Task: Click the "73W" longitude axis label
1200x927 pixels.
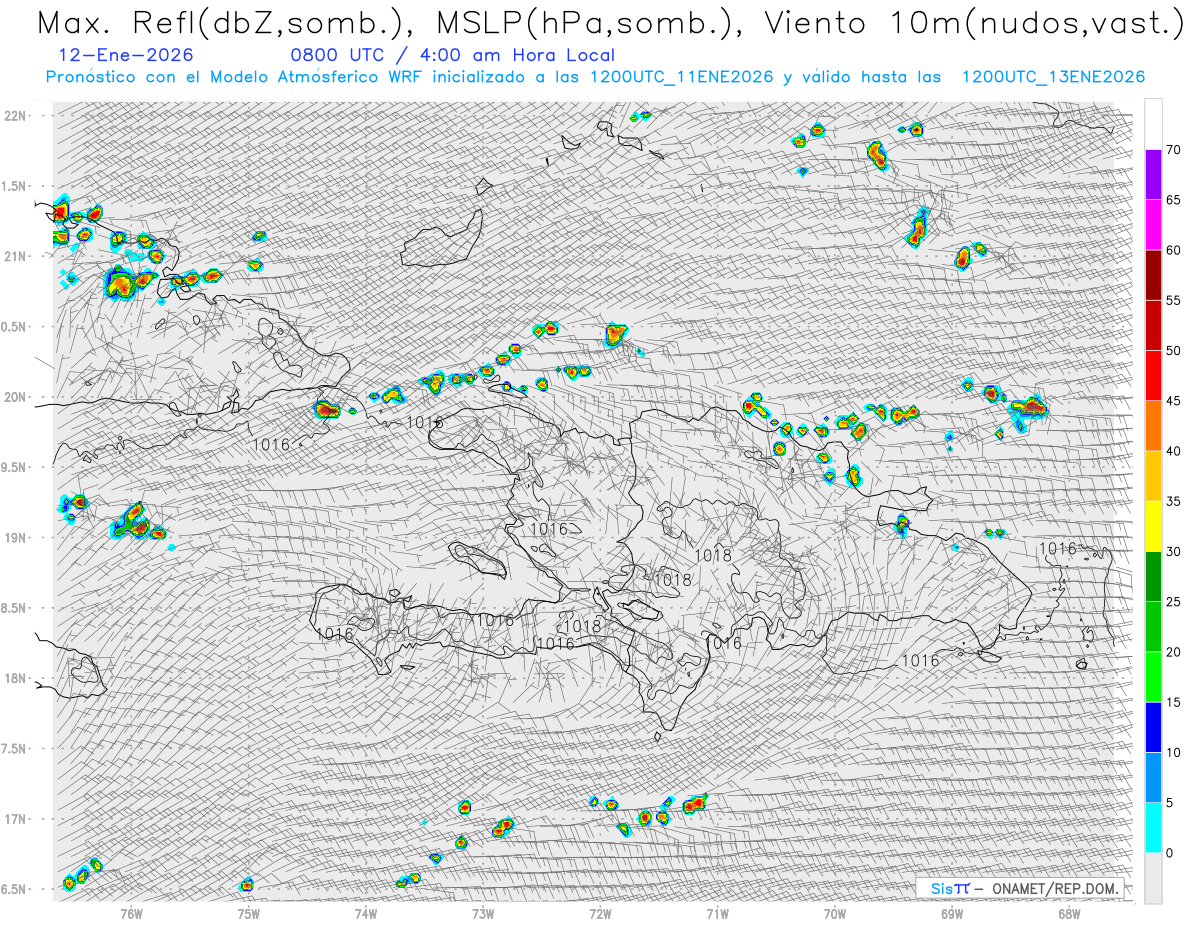Action: [483, 912]
